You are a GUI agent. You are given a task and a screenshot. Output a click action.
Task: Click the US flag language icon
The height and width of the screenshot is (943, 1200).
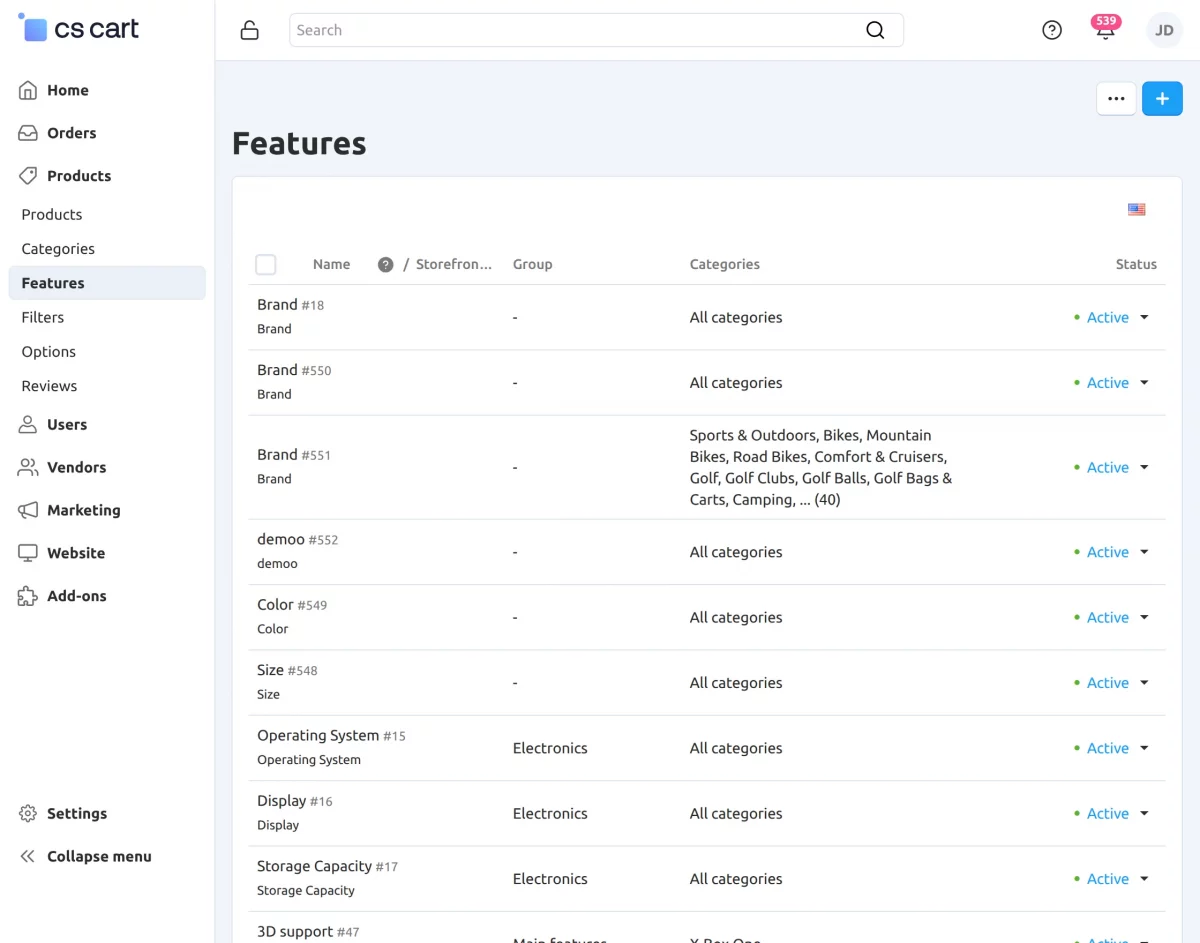pos(1137,210)
